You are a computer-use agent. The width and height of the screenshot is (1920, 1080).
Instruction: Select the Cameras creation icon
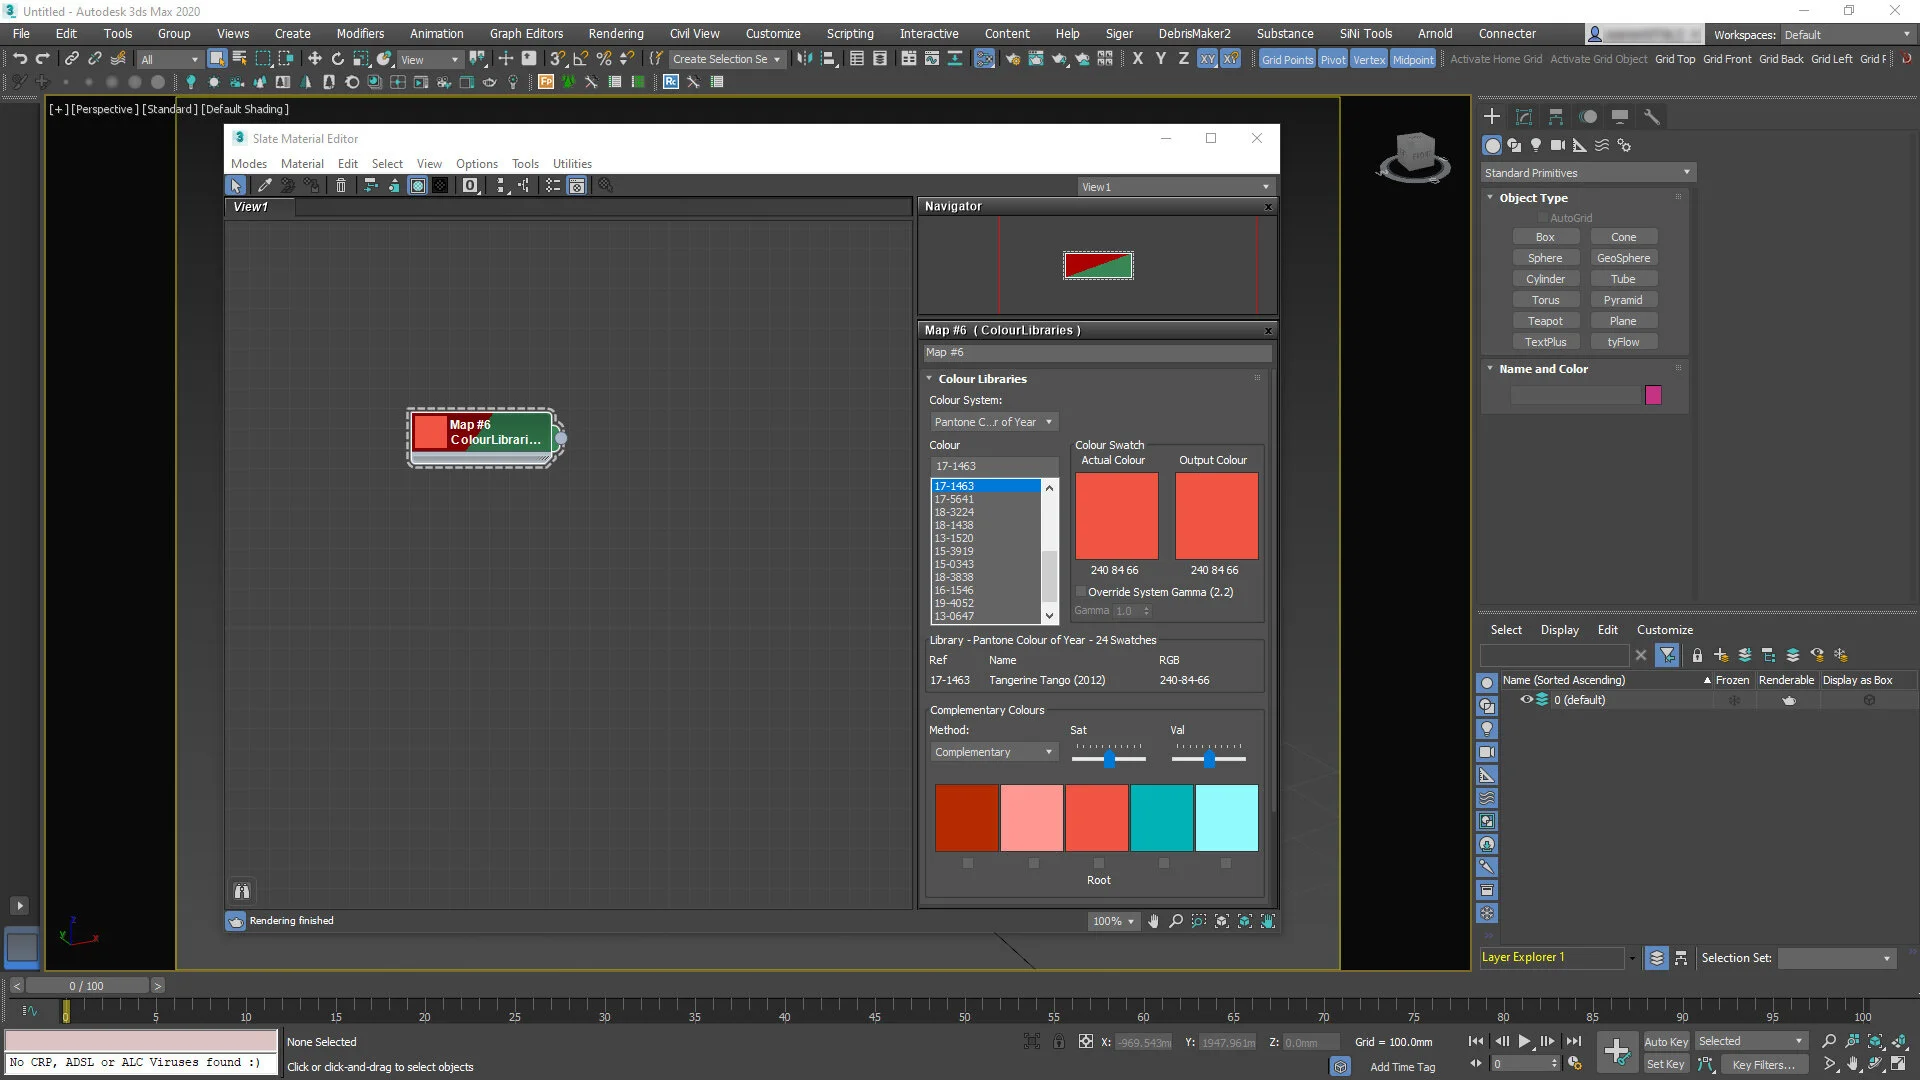point(1558,146)
